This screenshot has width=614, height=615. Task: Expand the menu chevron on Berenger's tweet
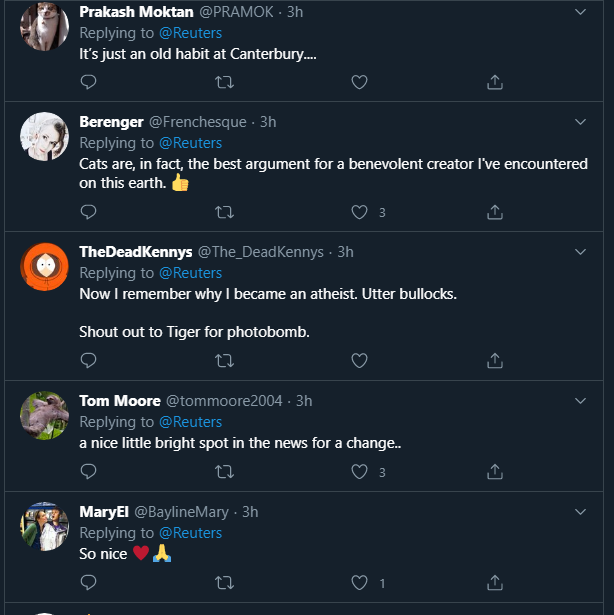click(x=581, y=122)
